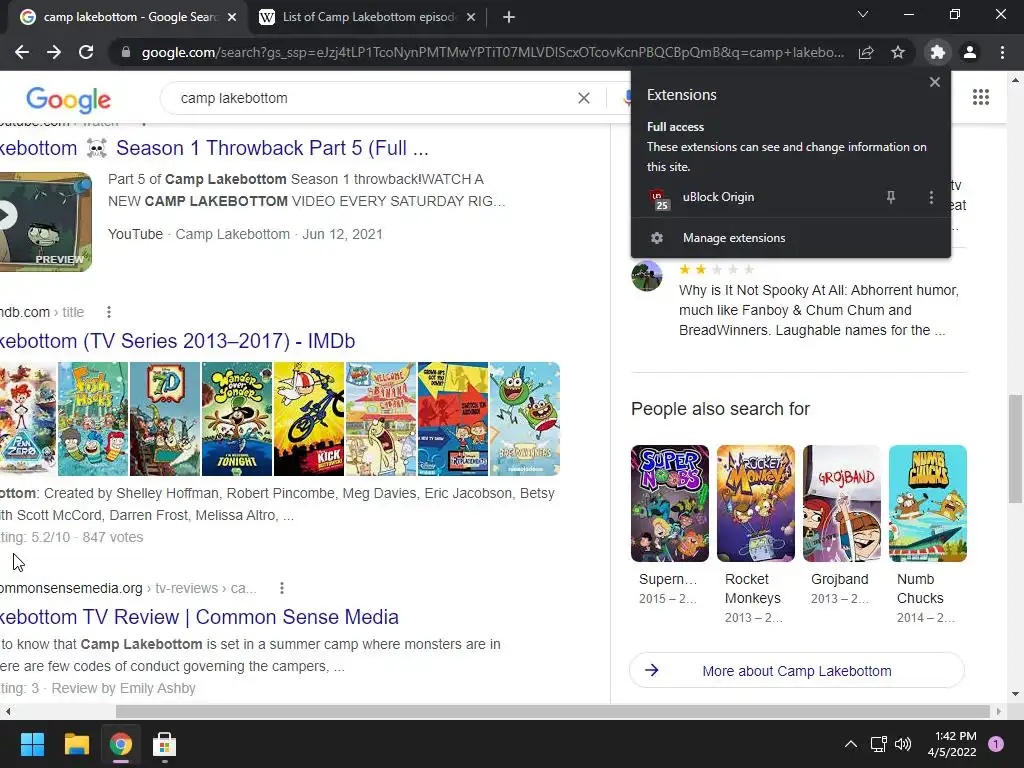
Task: Open Rocket Monkeys related search card
Action: tap(756, 534)
